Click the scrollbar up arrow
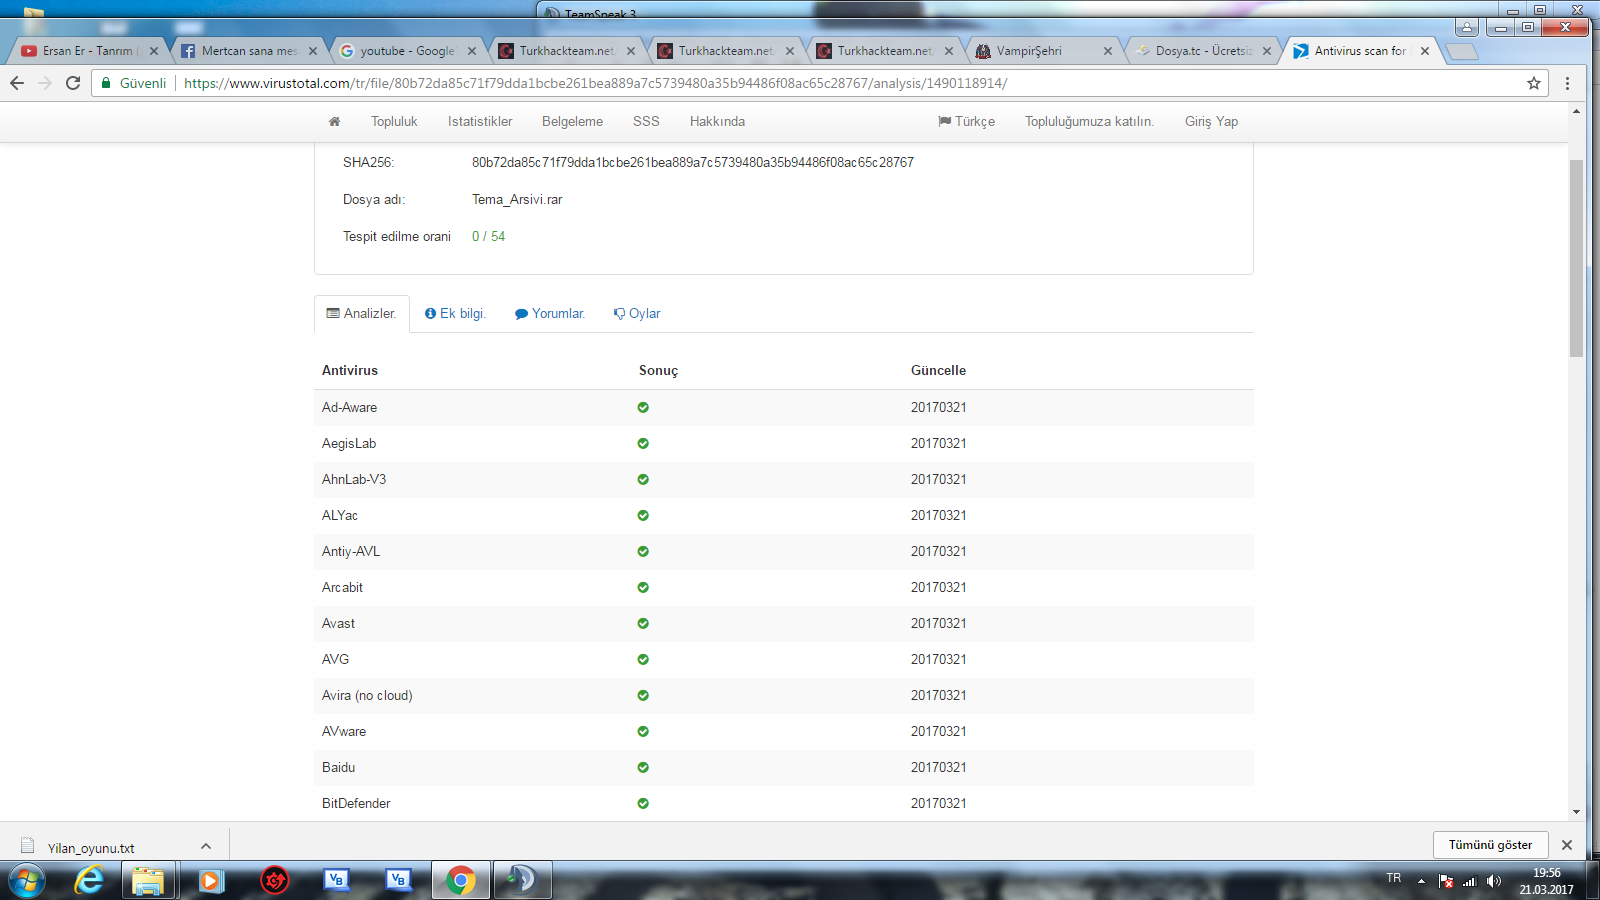1600x900 pixels. click(x=1576, y=111)
